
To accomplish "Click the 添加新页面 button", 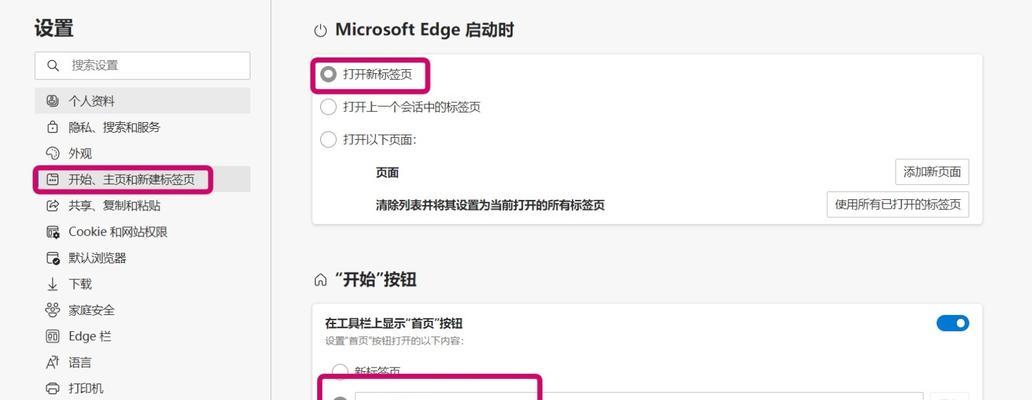I will (x=932, y=172).
